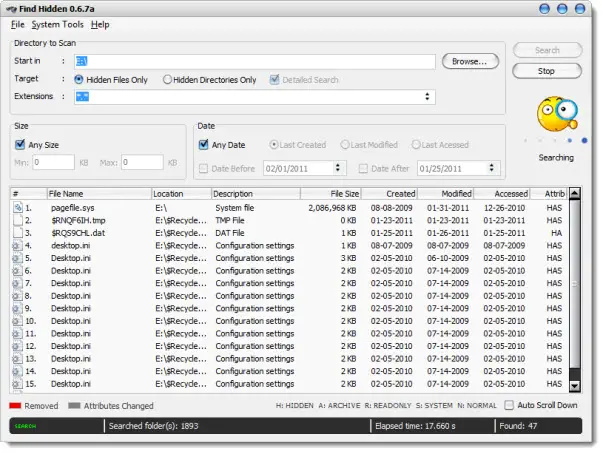Uncheck the Any Size checkbox

coord(20,145)
